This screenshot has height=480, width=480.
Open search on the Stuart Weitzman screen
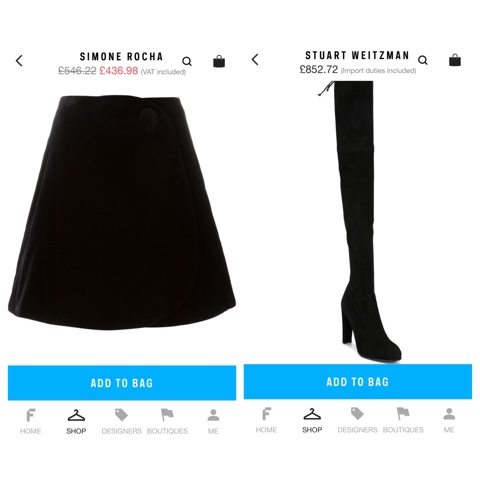(423, 60)
